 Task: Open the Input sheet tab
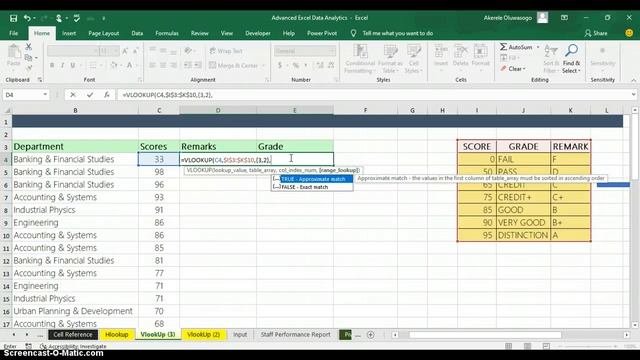tap(240, 335)
